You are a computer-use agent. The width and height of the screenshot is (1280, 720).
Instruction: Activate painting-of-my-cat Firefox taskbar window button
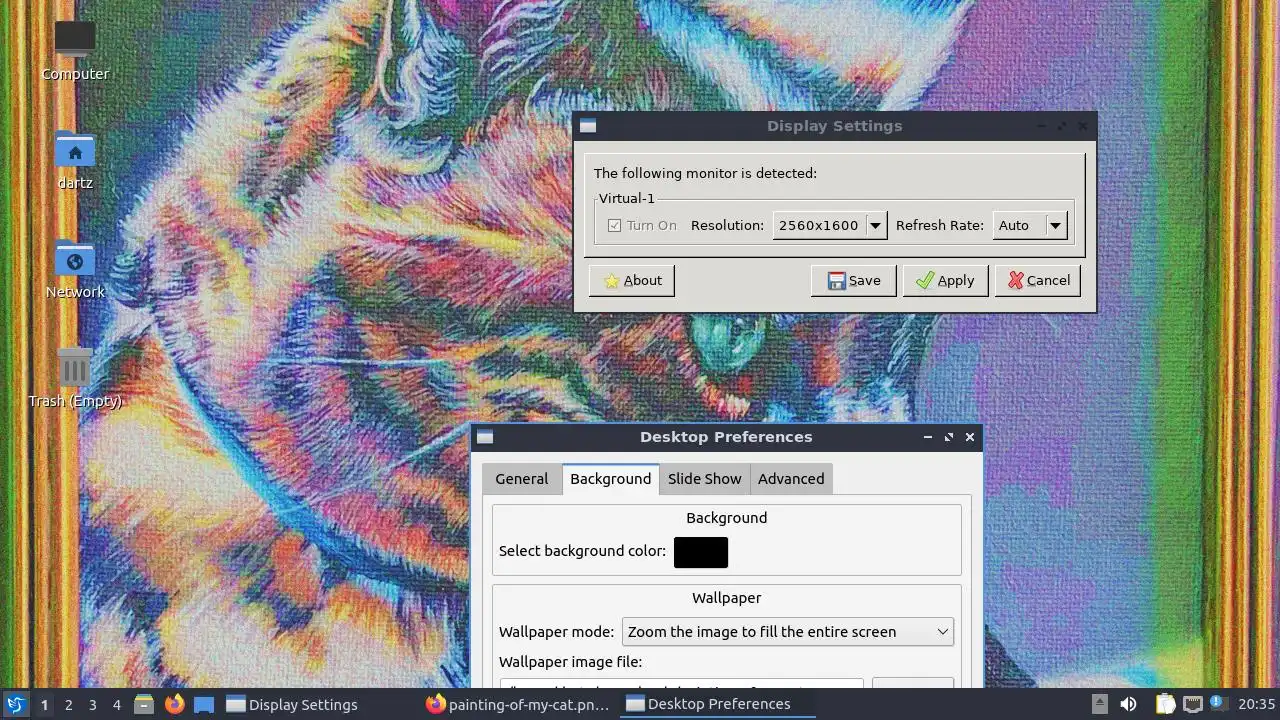pyautogui.click(x=517, y=704)
